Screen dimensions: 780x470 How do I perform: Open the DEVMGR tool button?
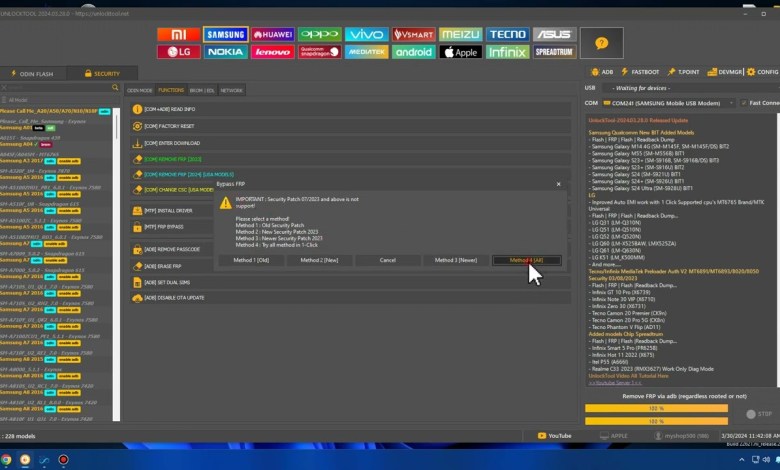(724, 72)
